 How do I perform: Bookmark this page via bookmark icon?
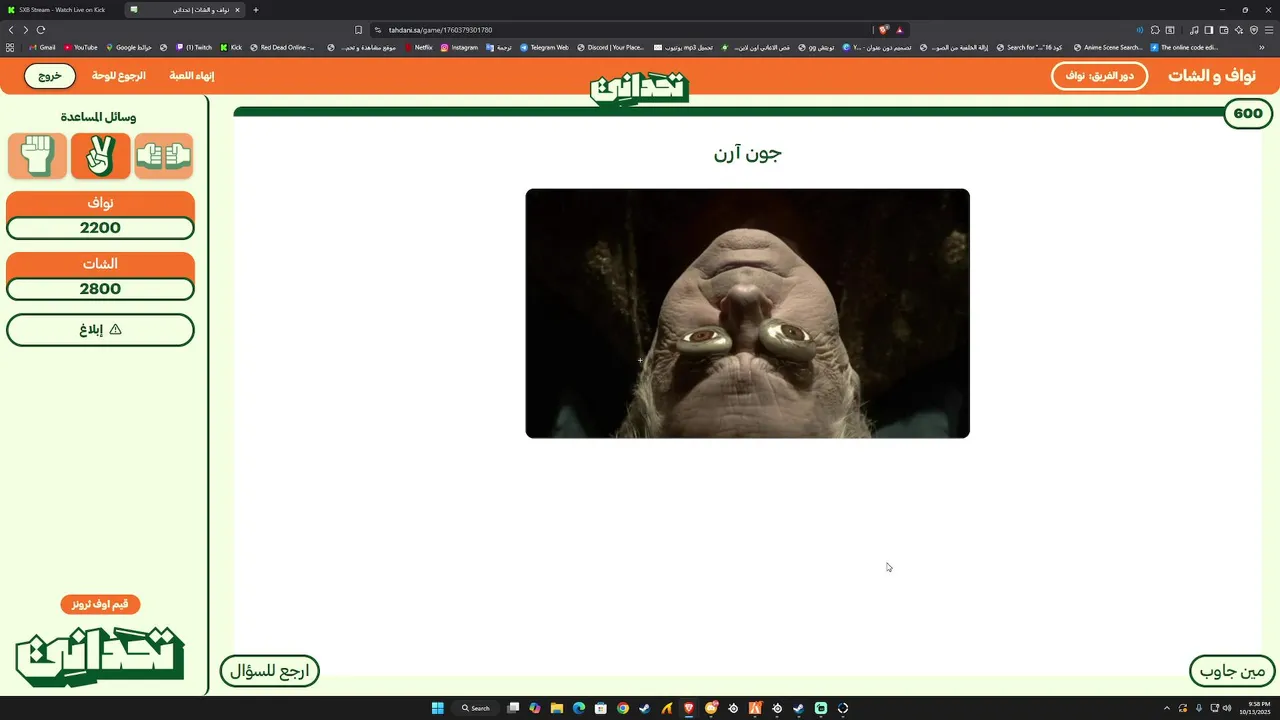coord(359,30)
